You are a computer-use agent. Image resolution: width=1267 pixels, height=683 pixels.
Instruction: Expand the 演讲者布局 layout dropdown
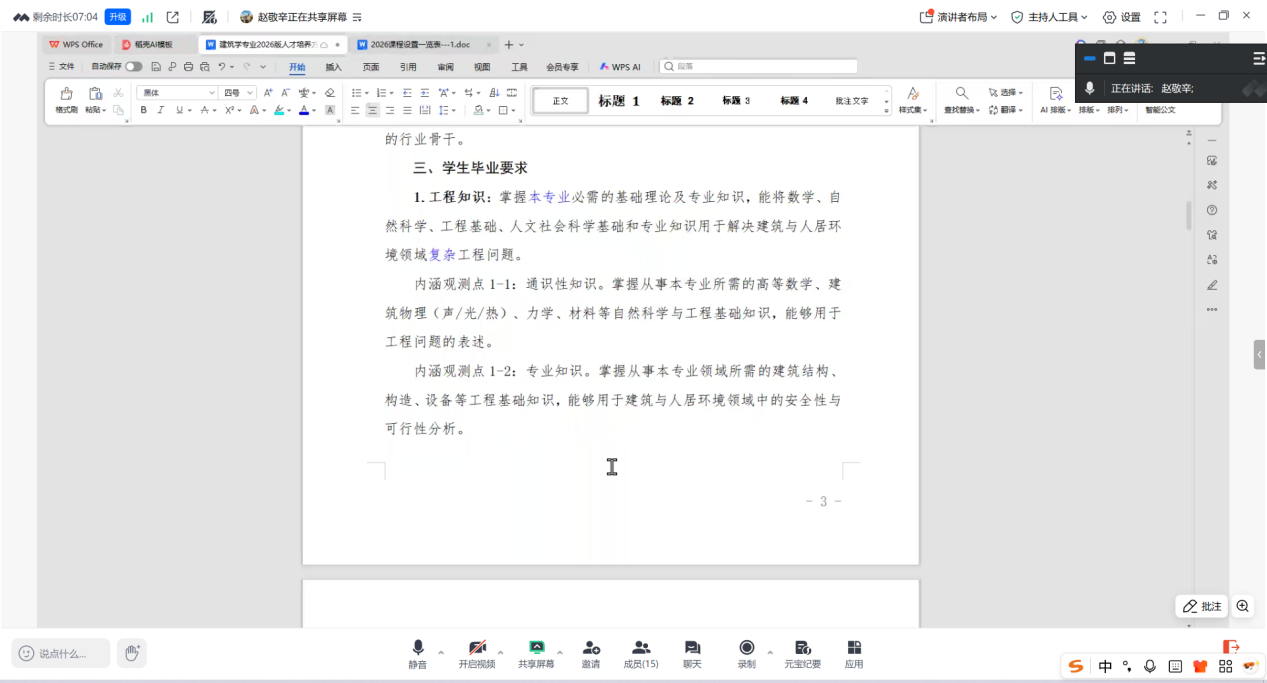[x=958, y=17]
